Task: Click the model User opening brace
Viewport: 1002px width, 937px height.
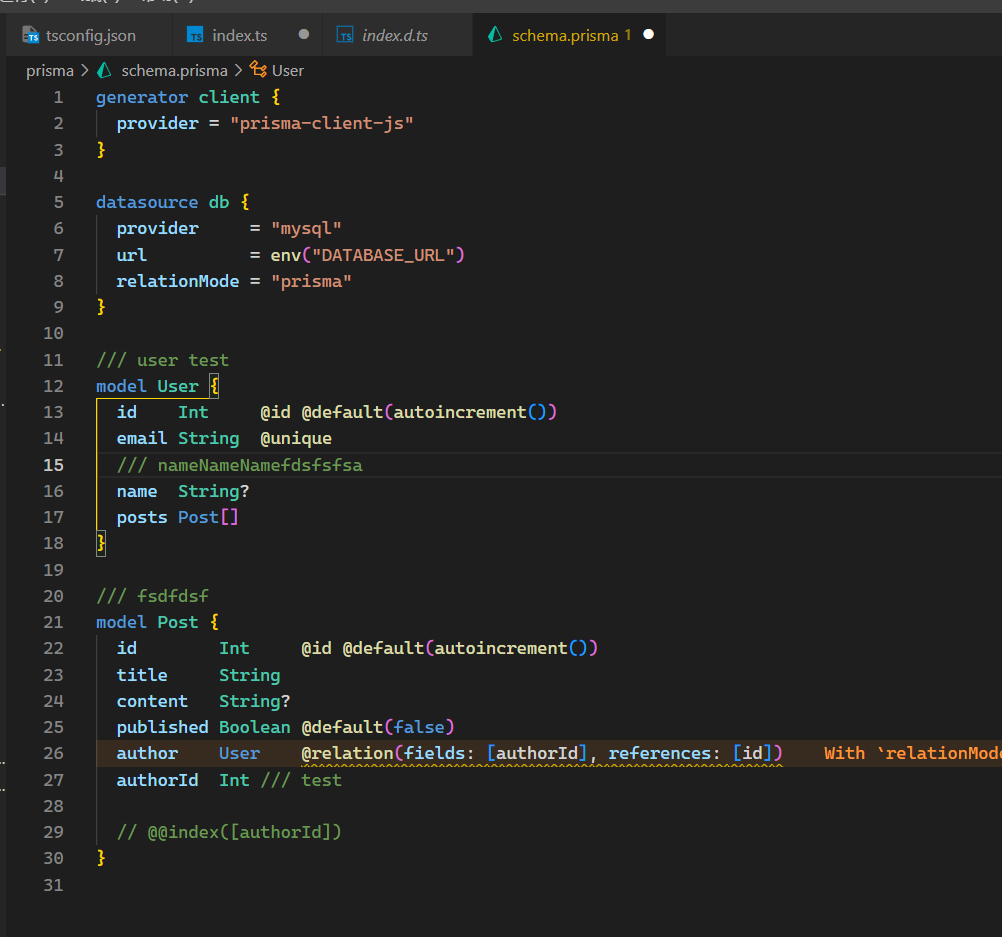Action: [x=214, y=386]
